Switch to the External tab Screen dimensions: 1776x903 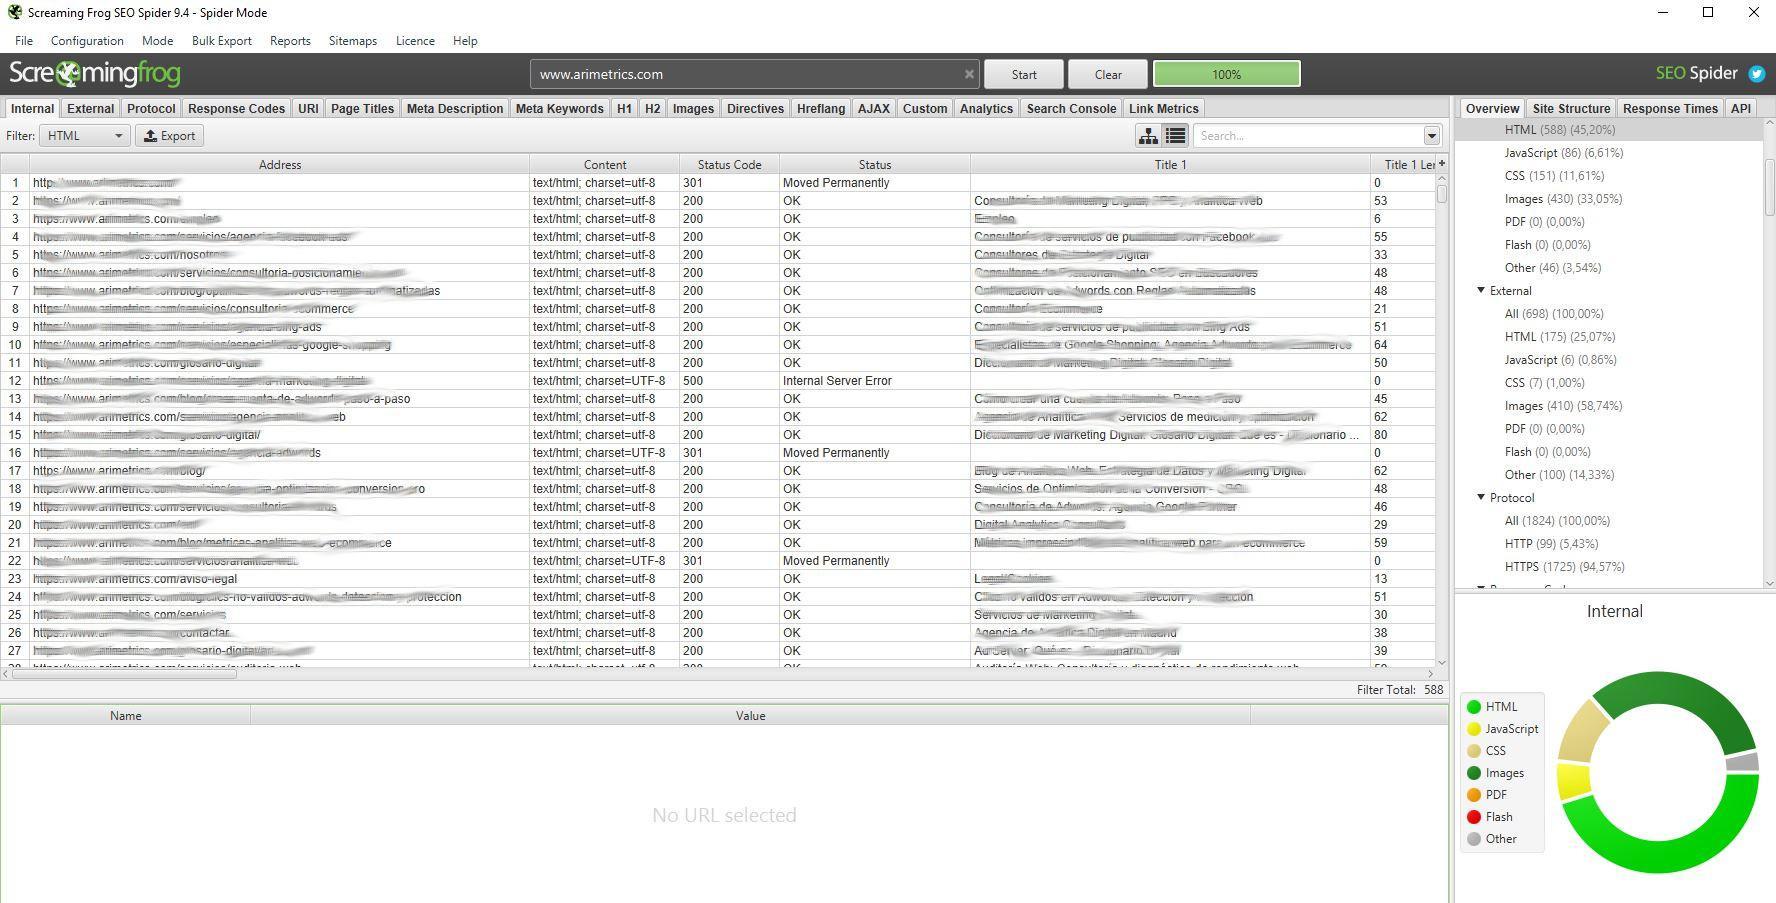[x=90, y=109]
